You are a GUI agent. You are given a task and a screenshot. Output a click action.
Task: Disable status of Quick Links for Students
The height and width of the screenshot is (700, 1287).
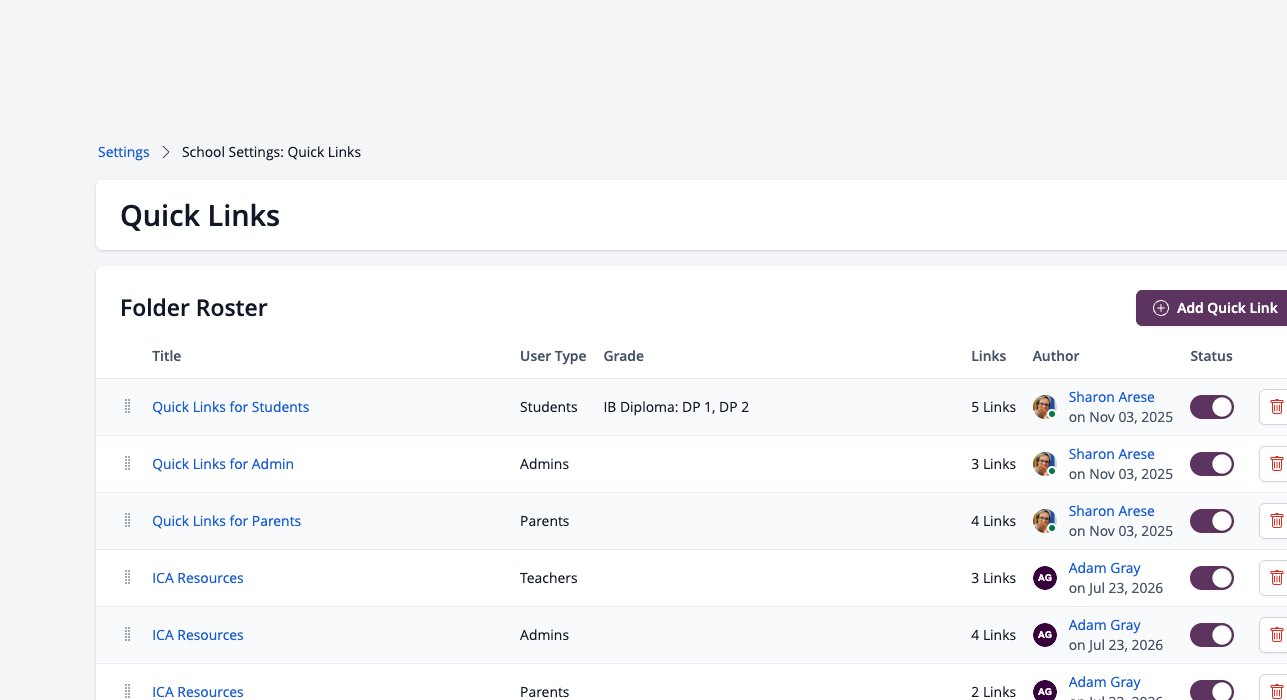point(1212,407)
